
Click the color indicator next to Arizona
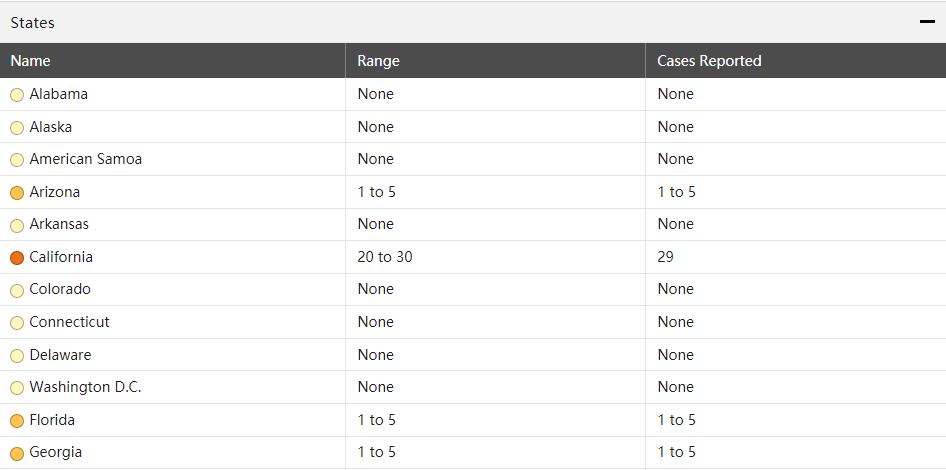pos(17,193)
